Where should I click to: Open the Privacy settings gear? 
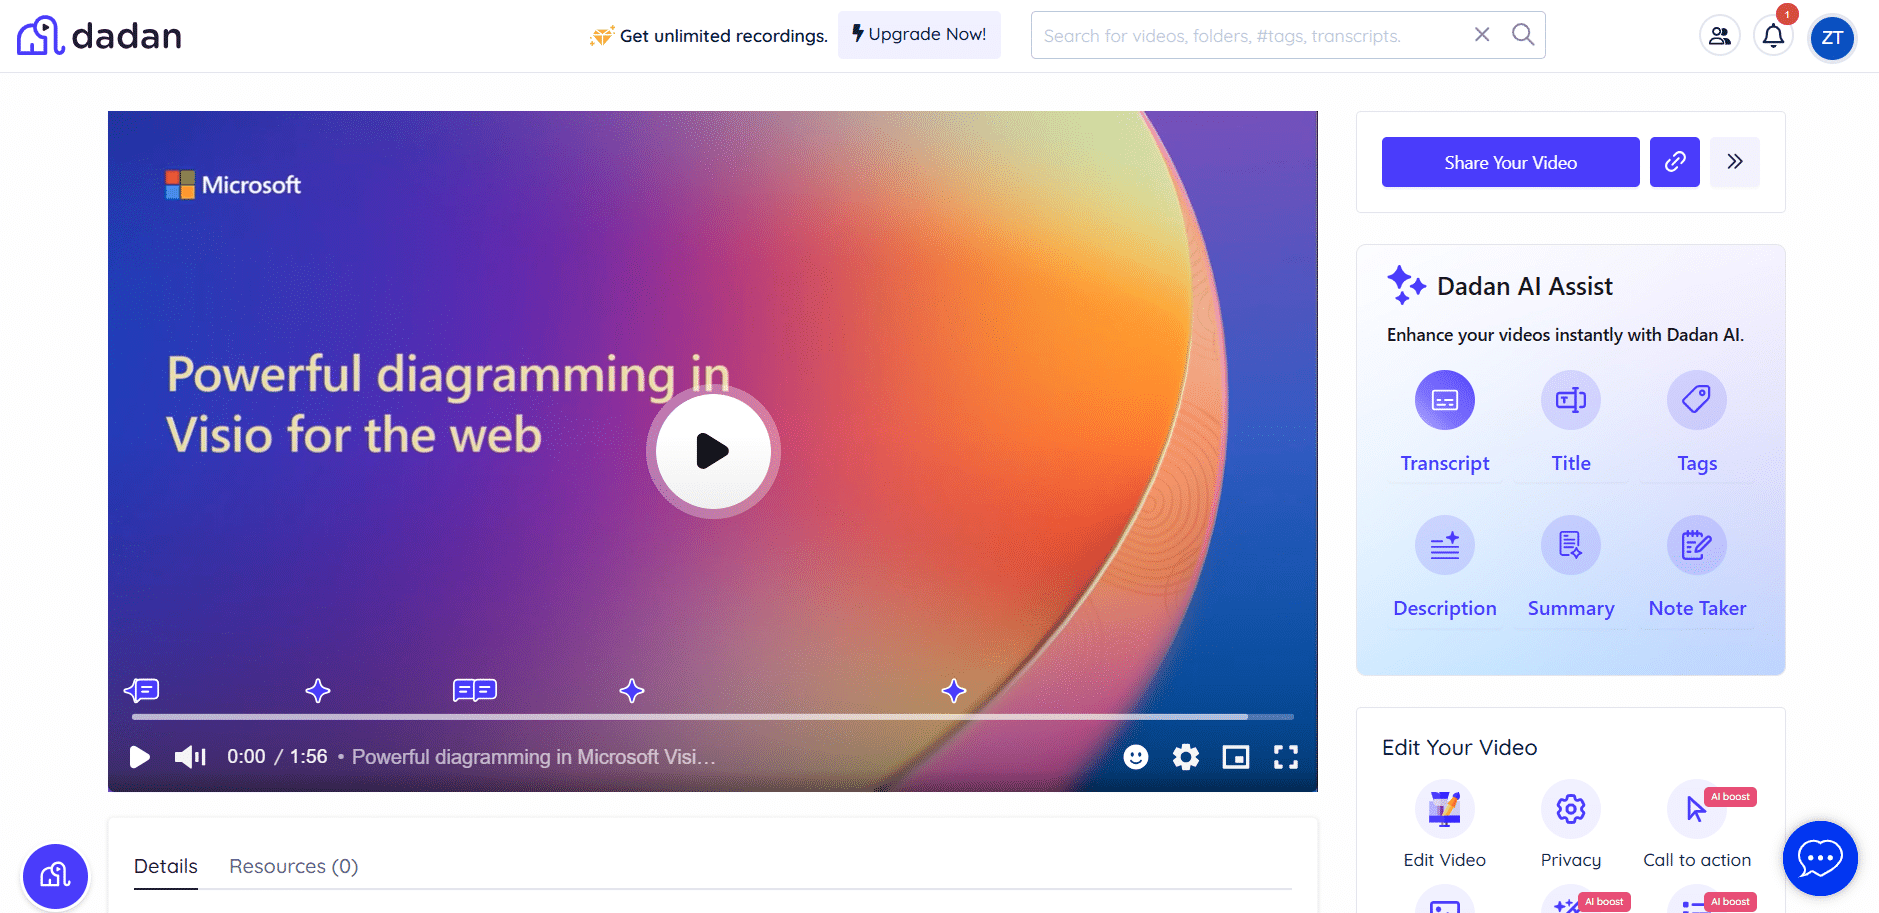point(1570,808)
